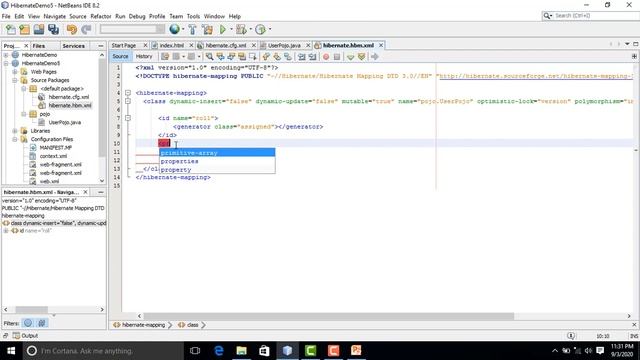
Task: Select primitive-array in the completion popup
Action: 217,153
